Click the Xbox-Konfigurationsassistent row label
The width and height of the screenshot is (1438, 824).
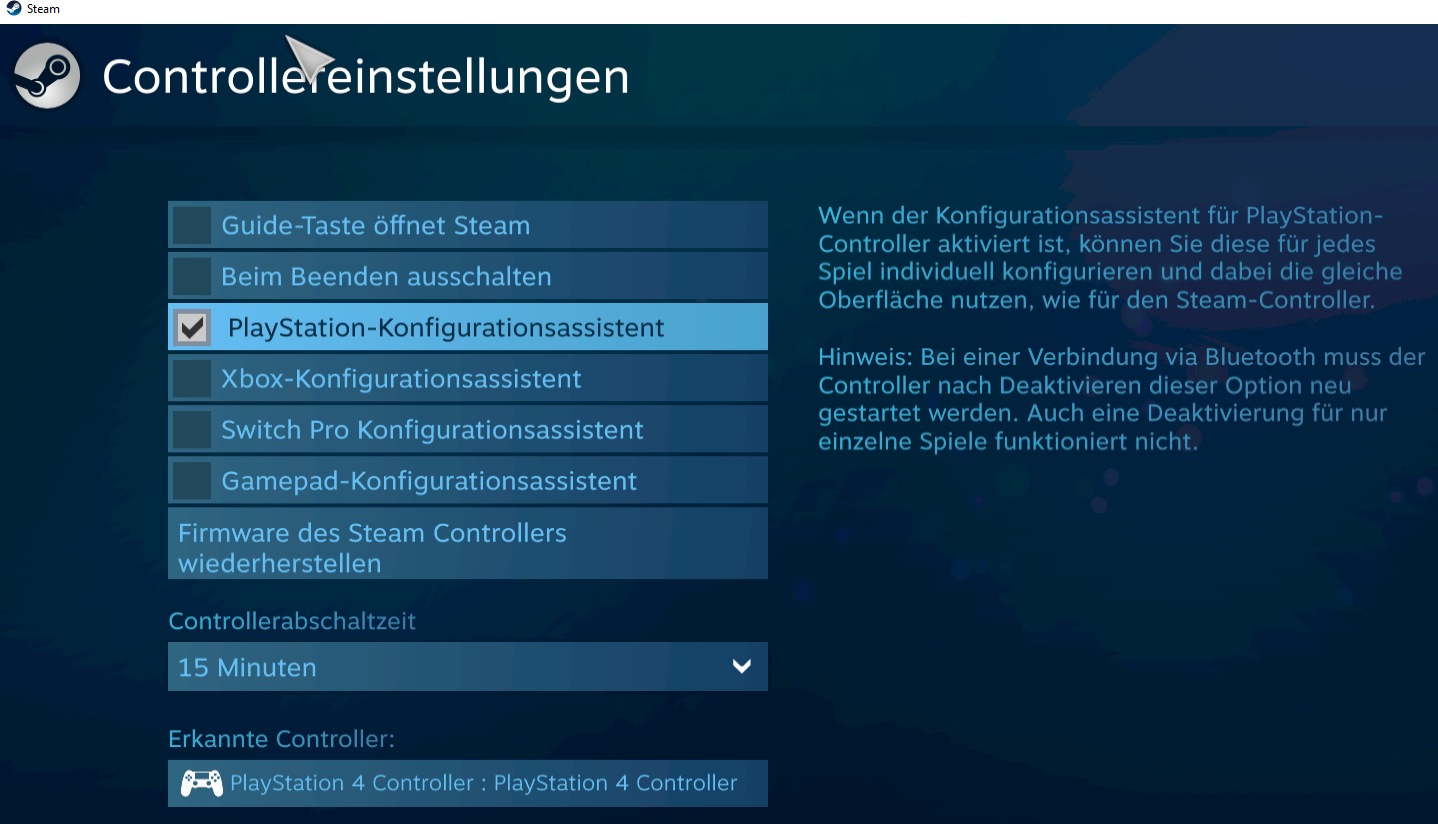point(401,379)
